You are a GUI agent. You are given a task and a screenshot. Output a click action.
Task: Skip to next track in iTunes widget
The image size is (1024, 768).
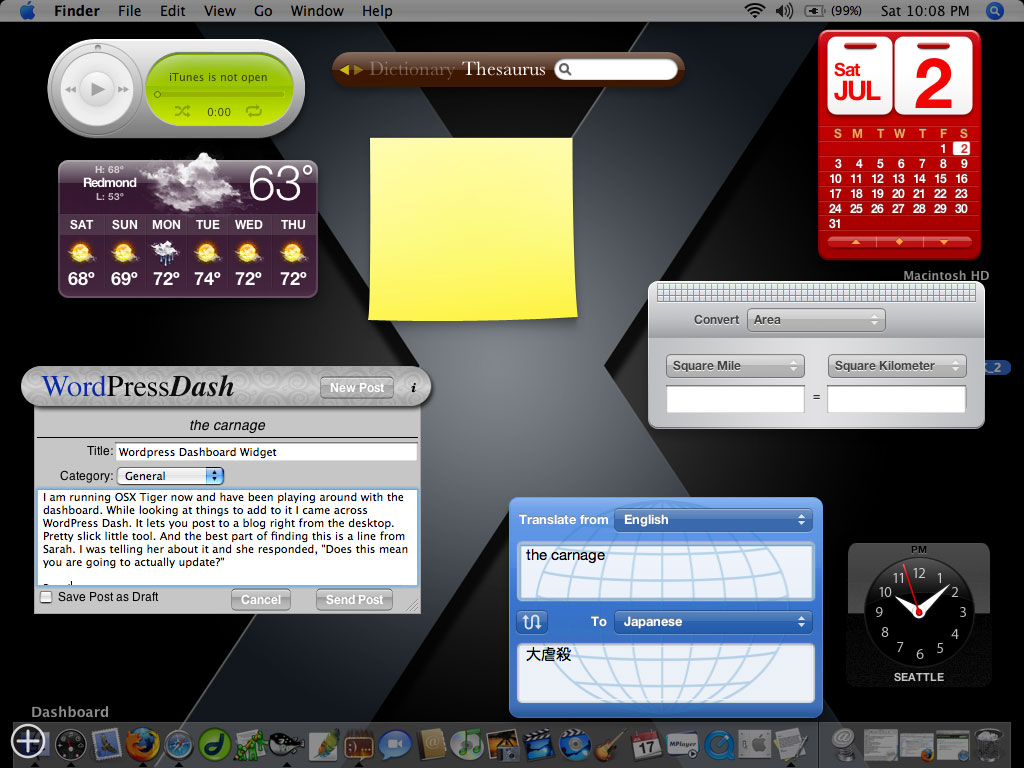tap(123, 90)
